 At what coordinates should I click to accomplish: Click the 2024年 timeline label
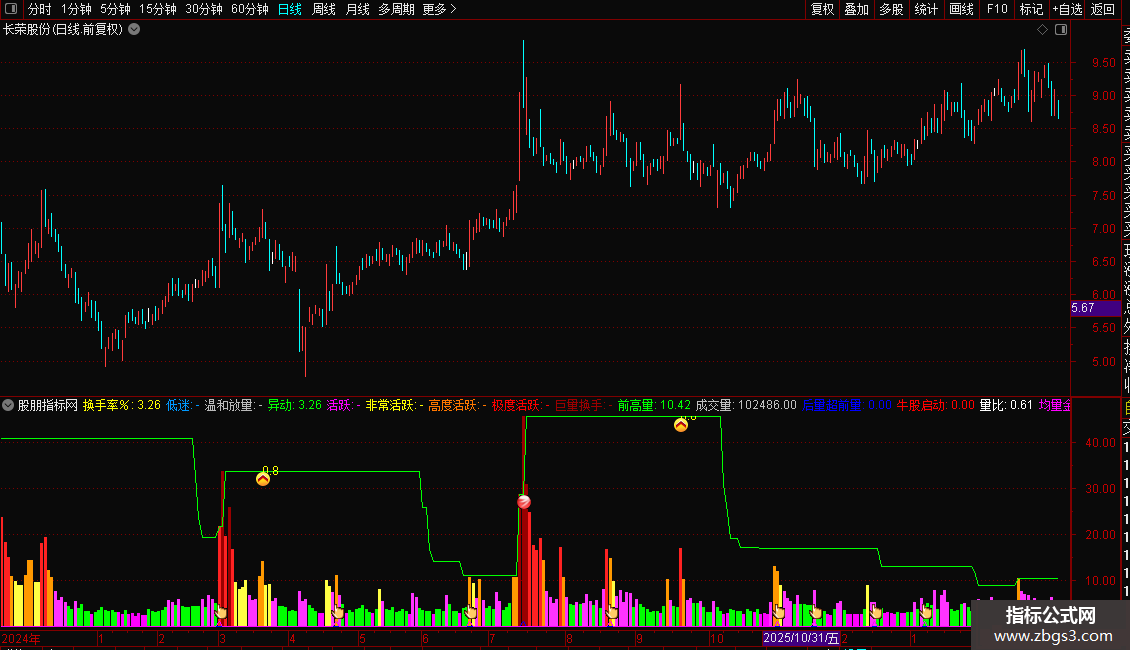pyautogui.click(x=21, y=638)
